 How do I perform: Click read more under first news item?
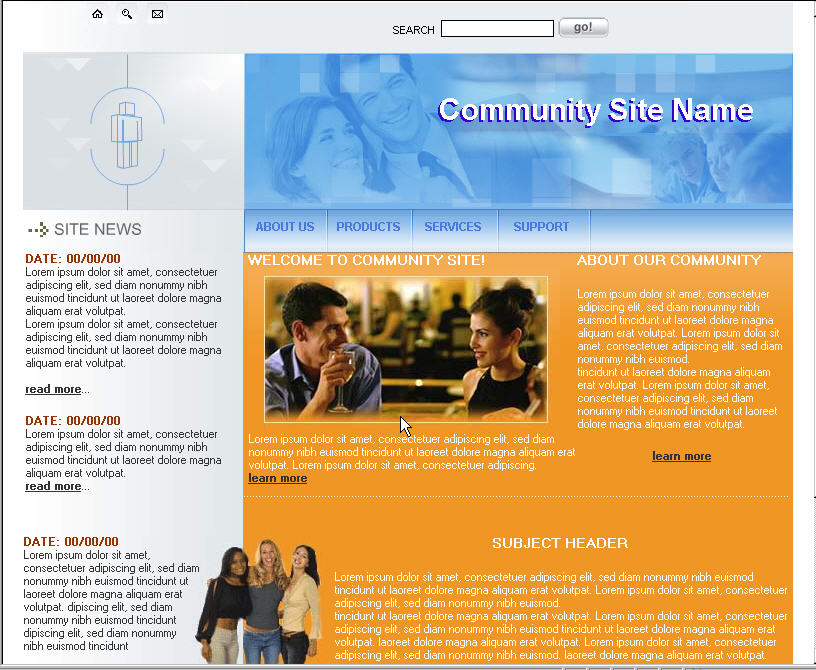(x=53, y=389)
